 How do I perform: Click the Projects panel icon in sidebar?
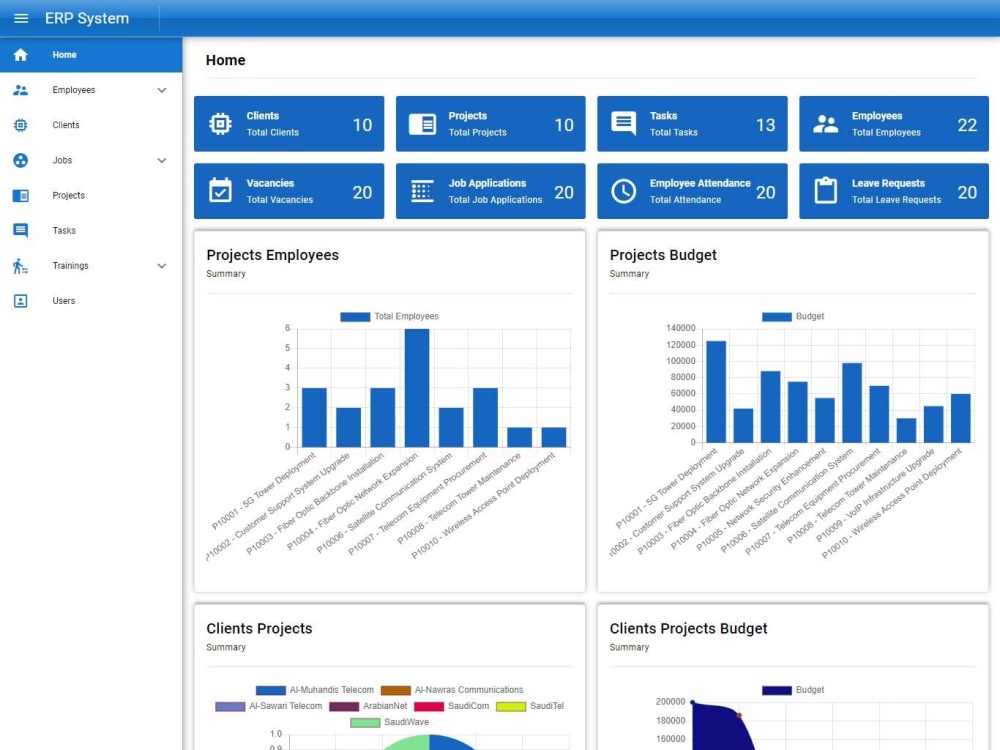(x=20, y=195)
